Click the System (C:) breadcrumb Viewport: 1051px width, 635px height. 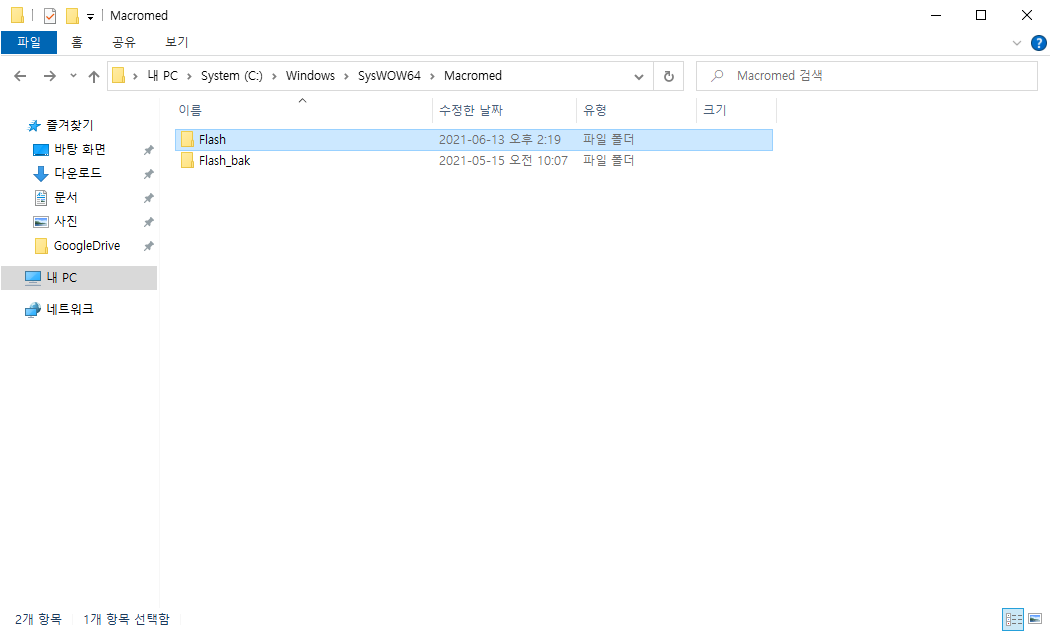pos(232,76)
